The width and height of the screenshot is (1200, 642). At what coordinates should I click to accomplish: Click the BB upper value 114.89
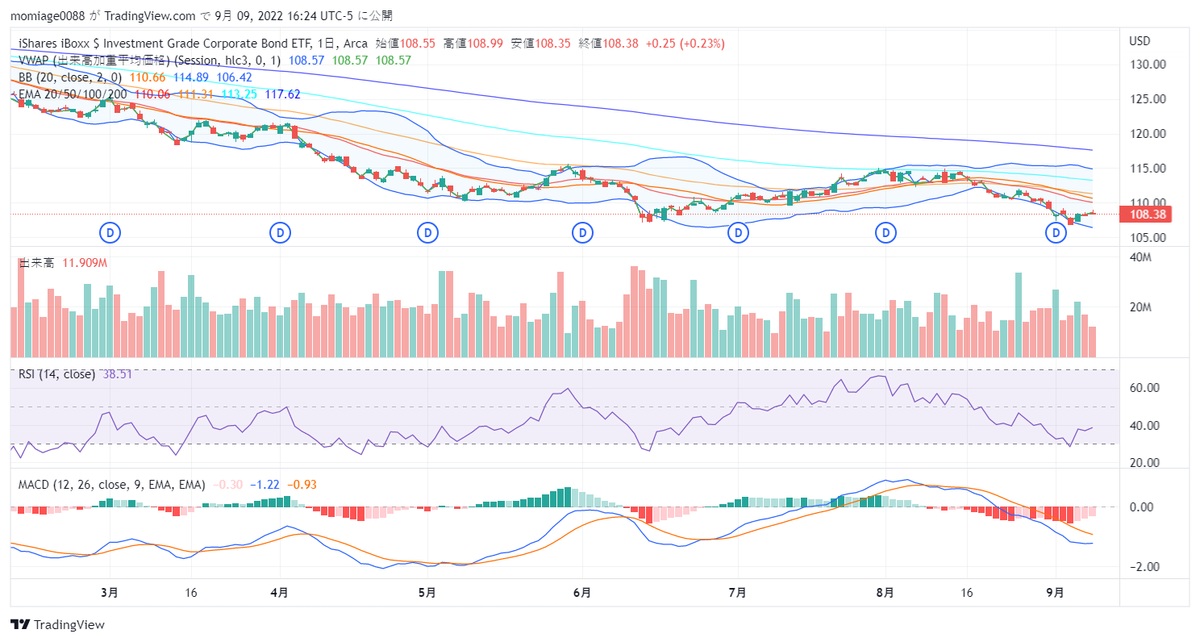pyautogui.click(x=190, y=76)
